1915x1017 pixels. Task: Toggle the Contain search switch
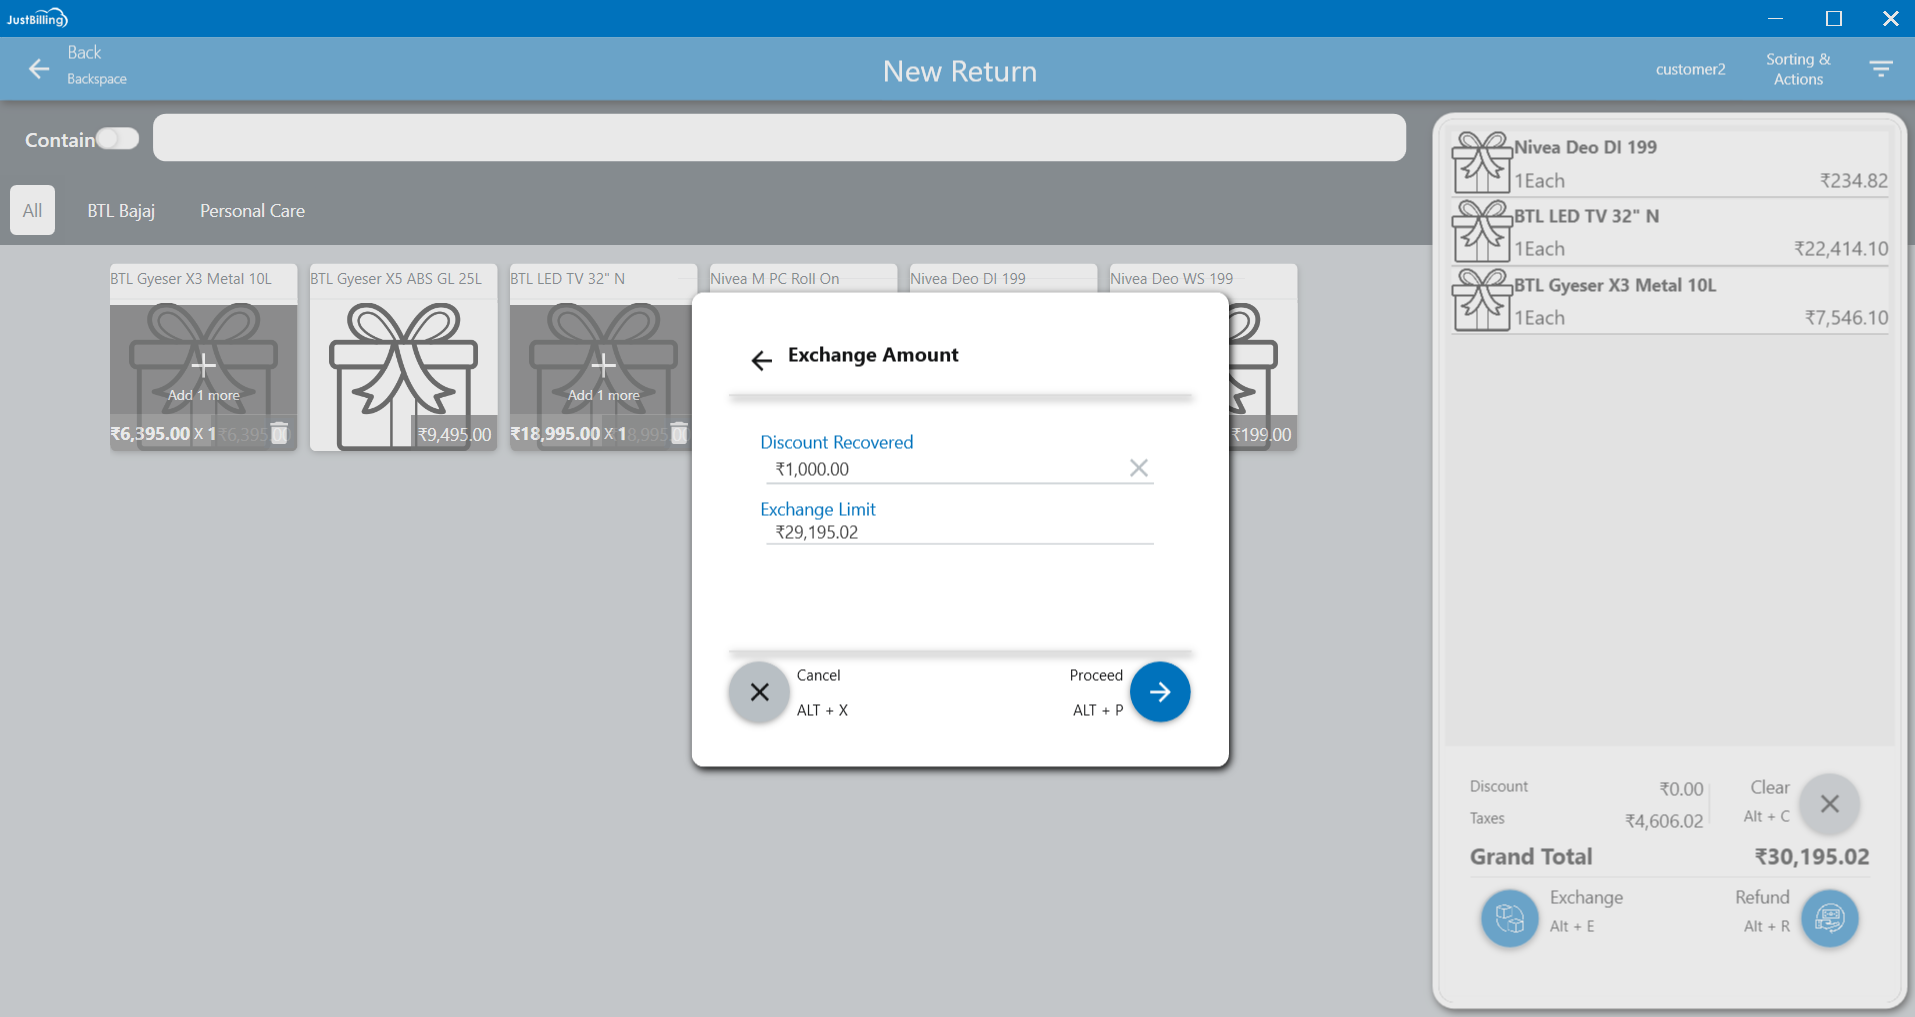(117, 139)
